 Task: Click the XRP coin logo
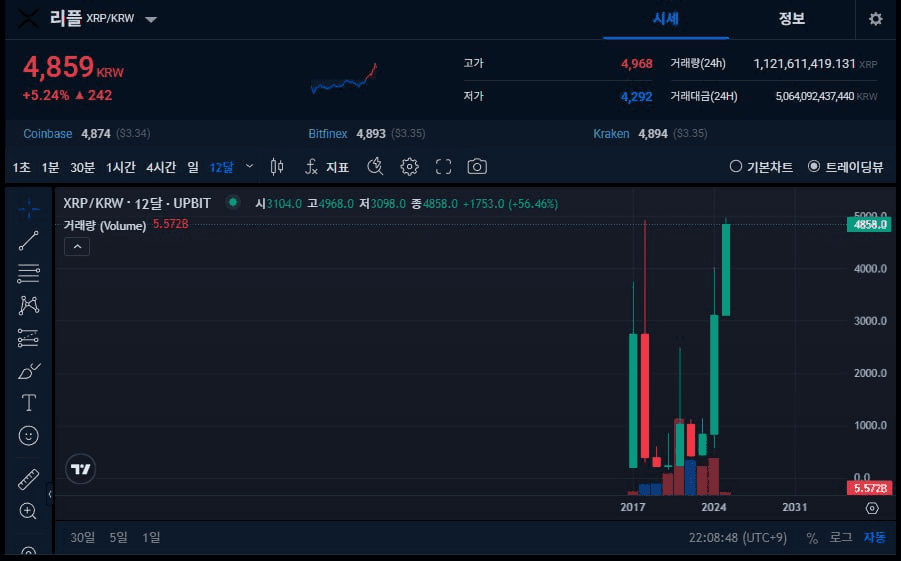tap(28, 18)
